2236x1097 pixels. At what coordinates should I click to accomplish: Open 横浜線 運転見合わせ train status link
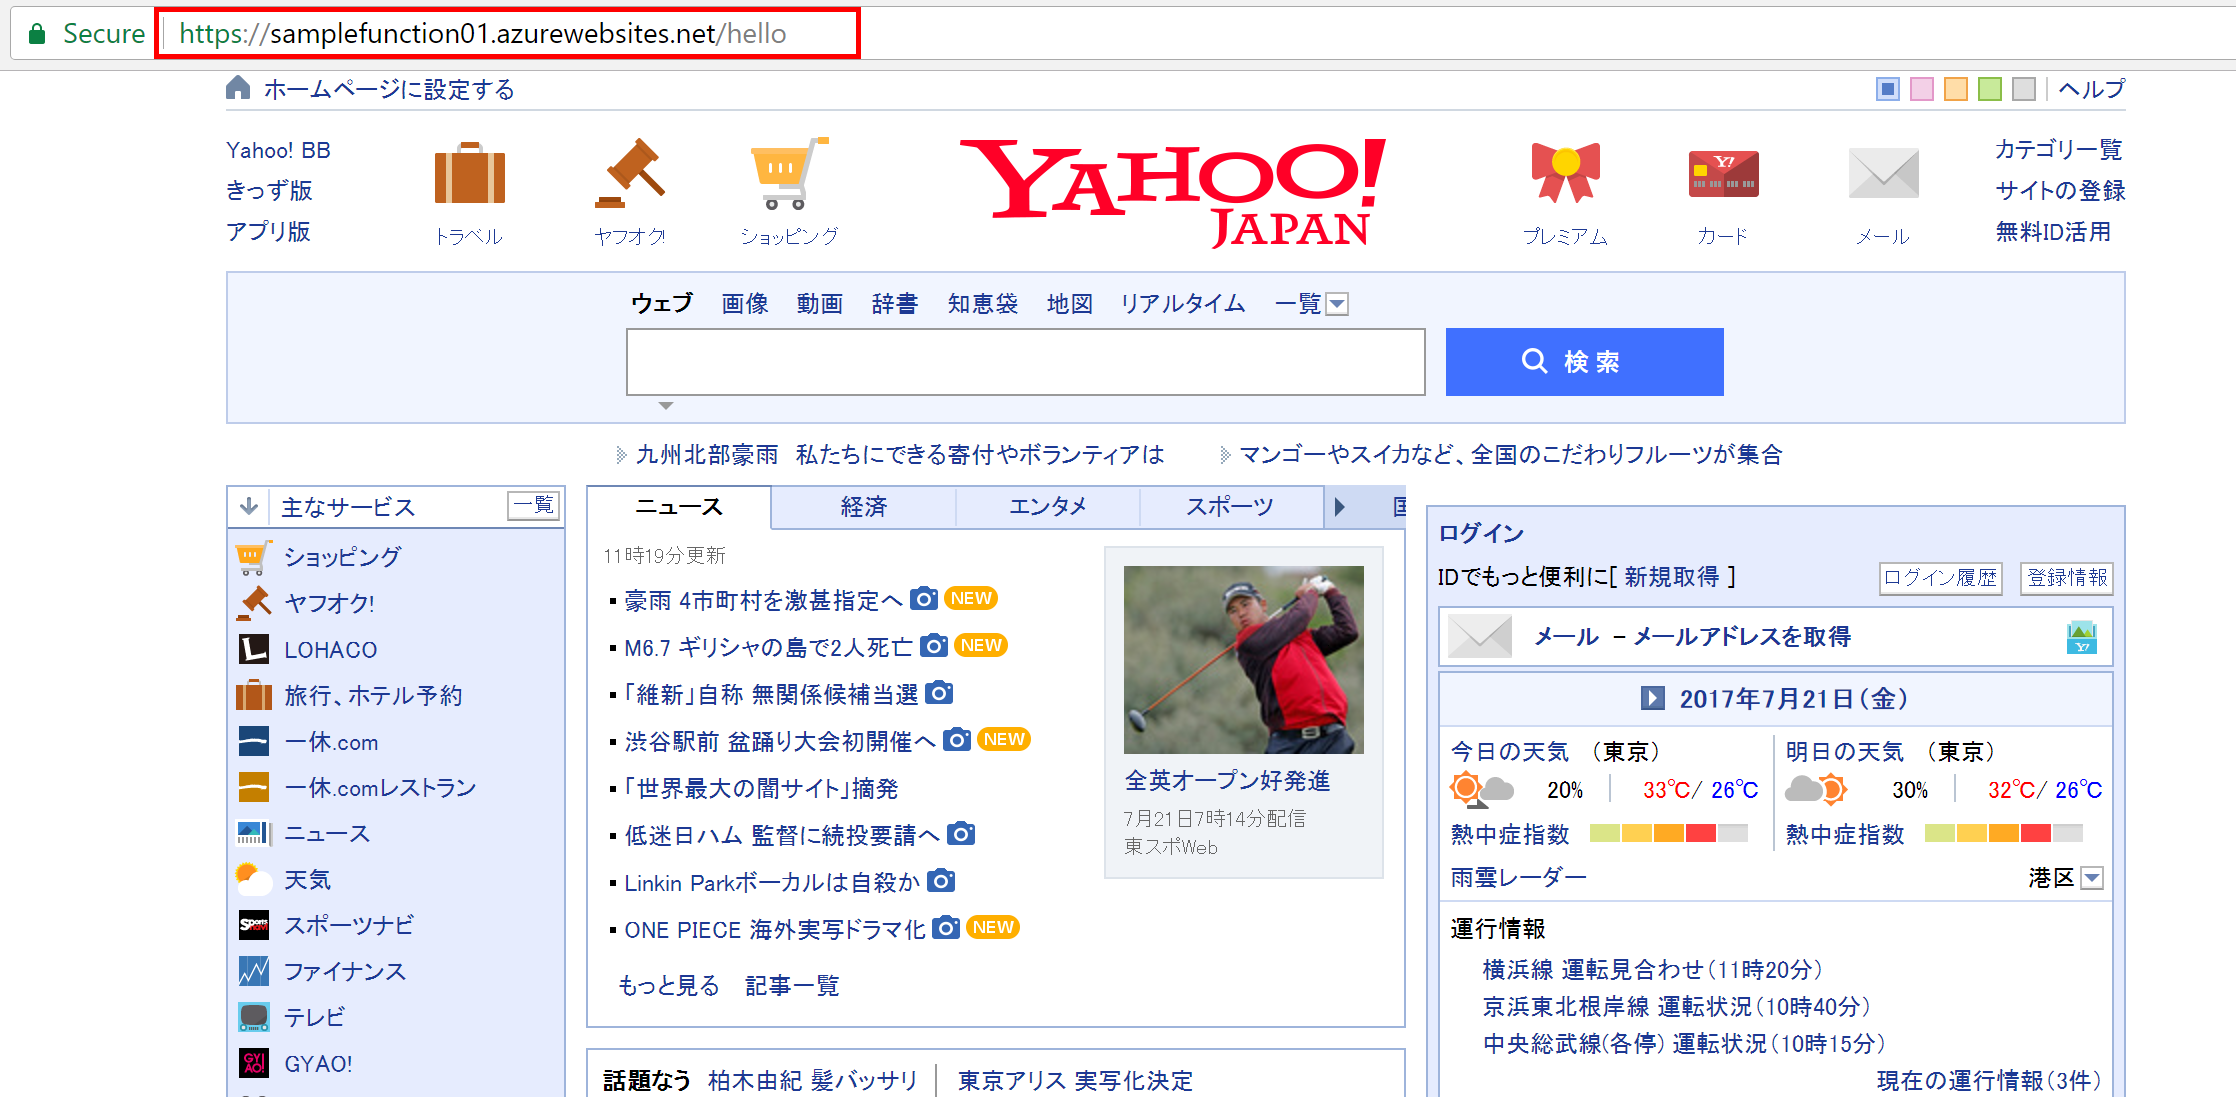[1652, 970]
